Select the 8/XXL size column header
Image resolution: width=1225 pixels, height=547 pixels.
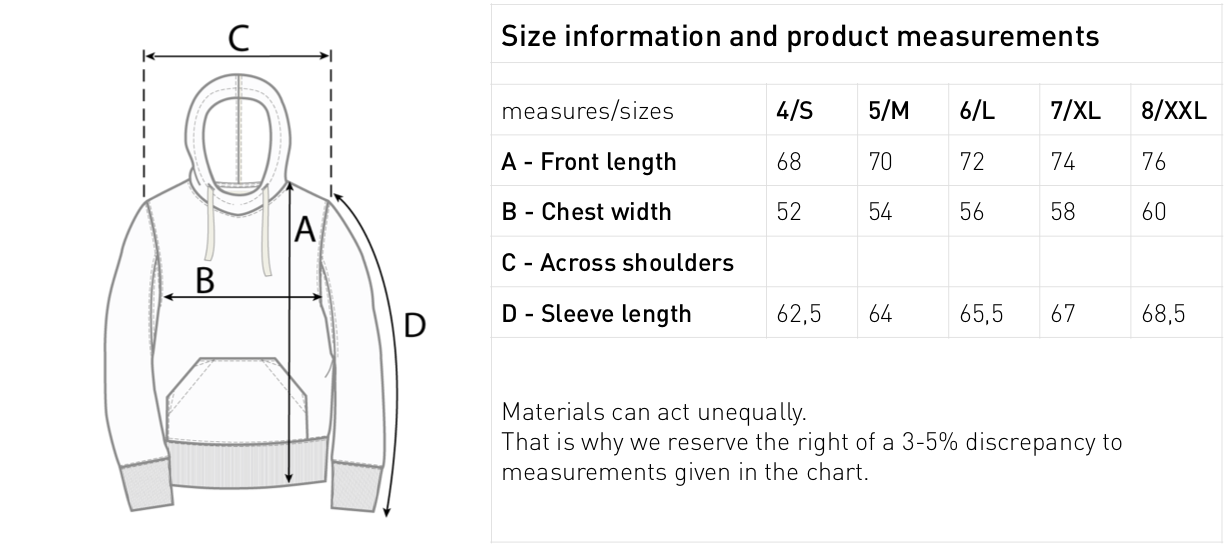[1173, 111]
